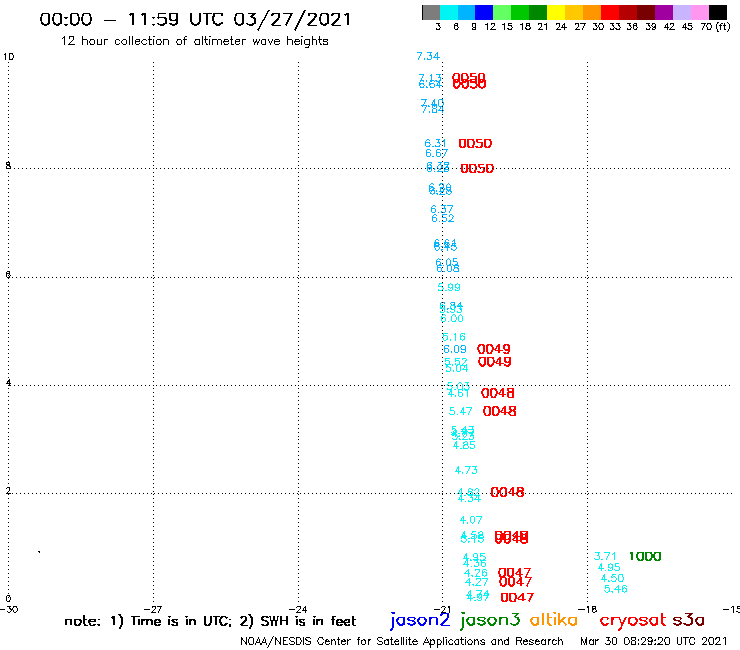The image size is (740, 650).
Task: Select the wave height value 5.47
Action: tap(461, 411)
